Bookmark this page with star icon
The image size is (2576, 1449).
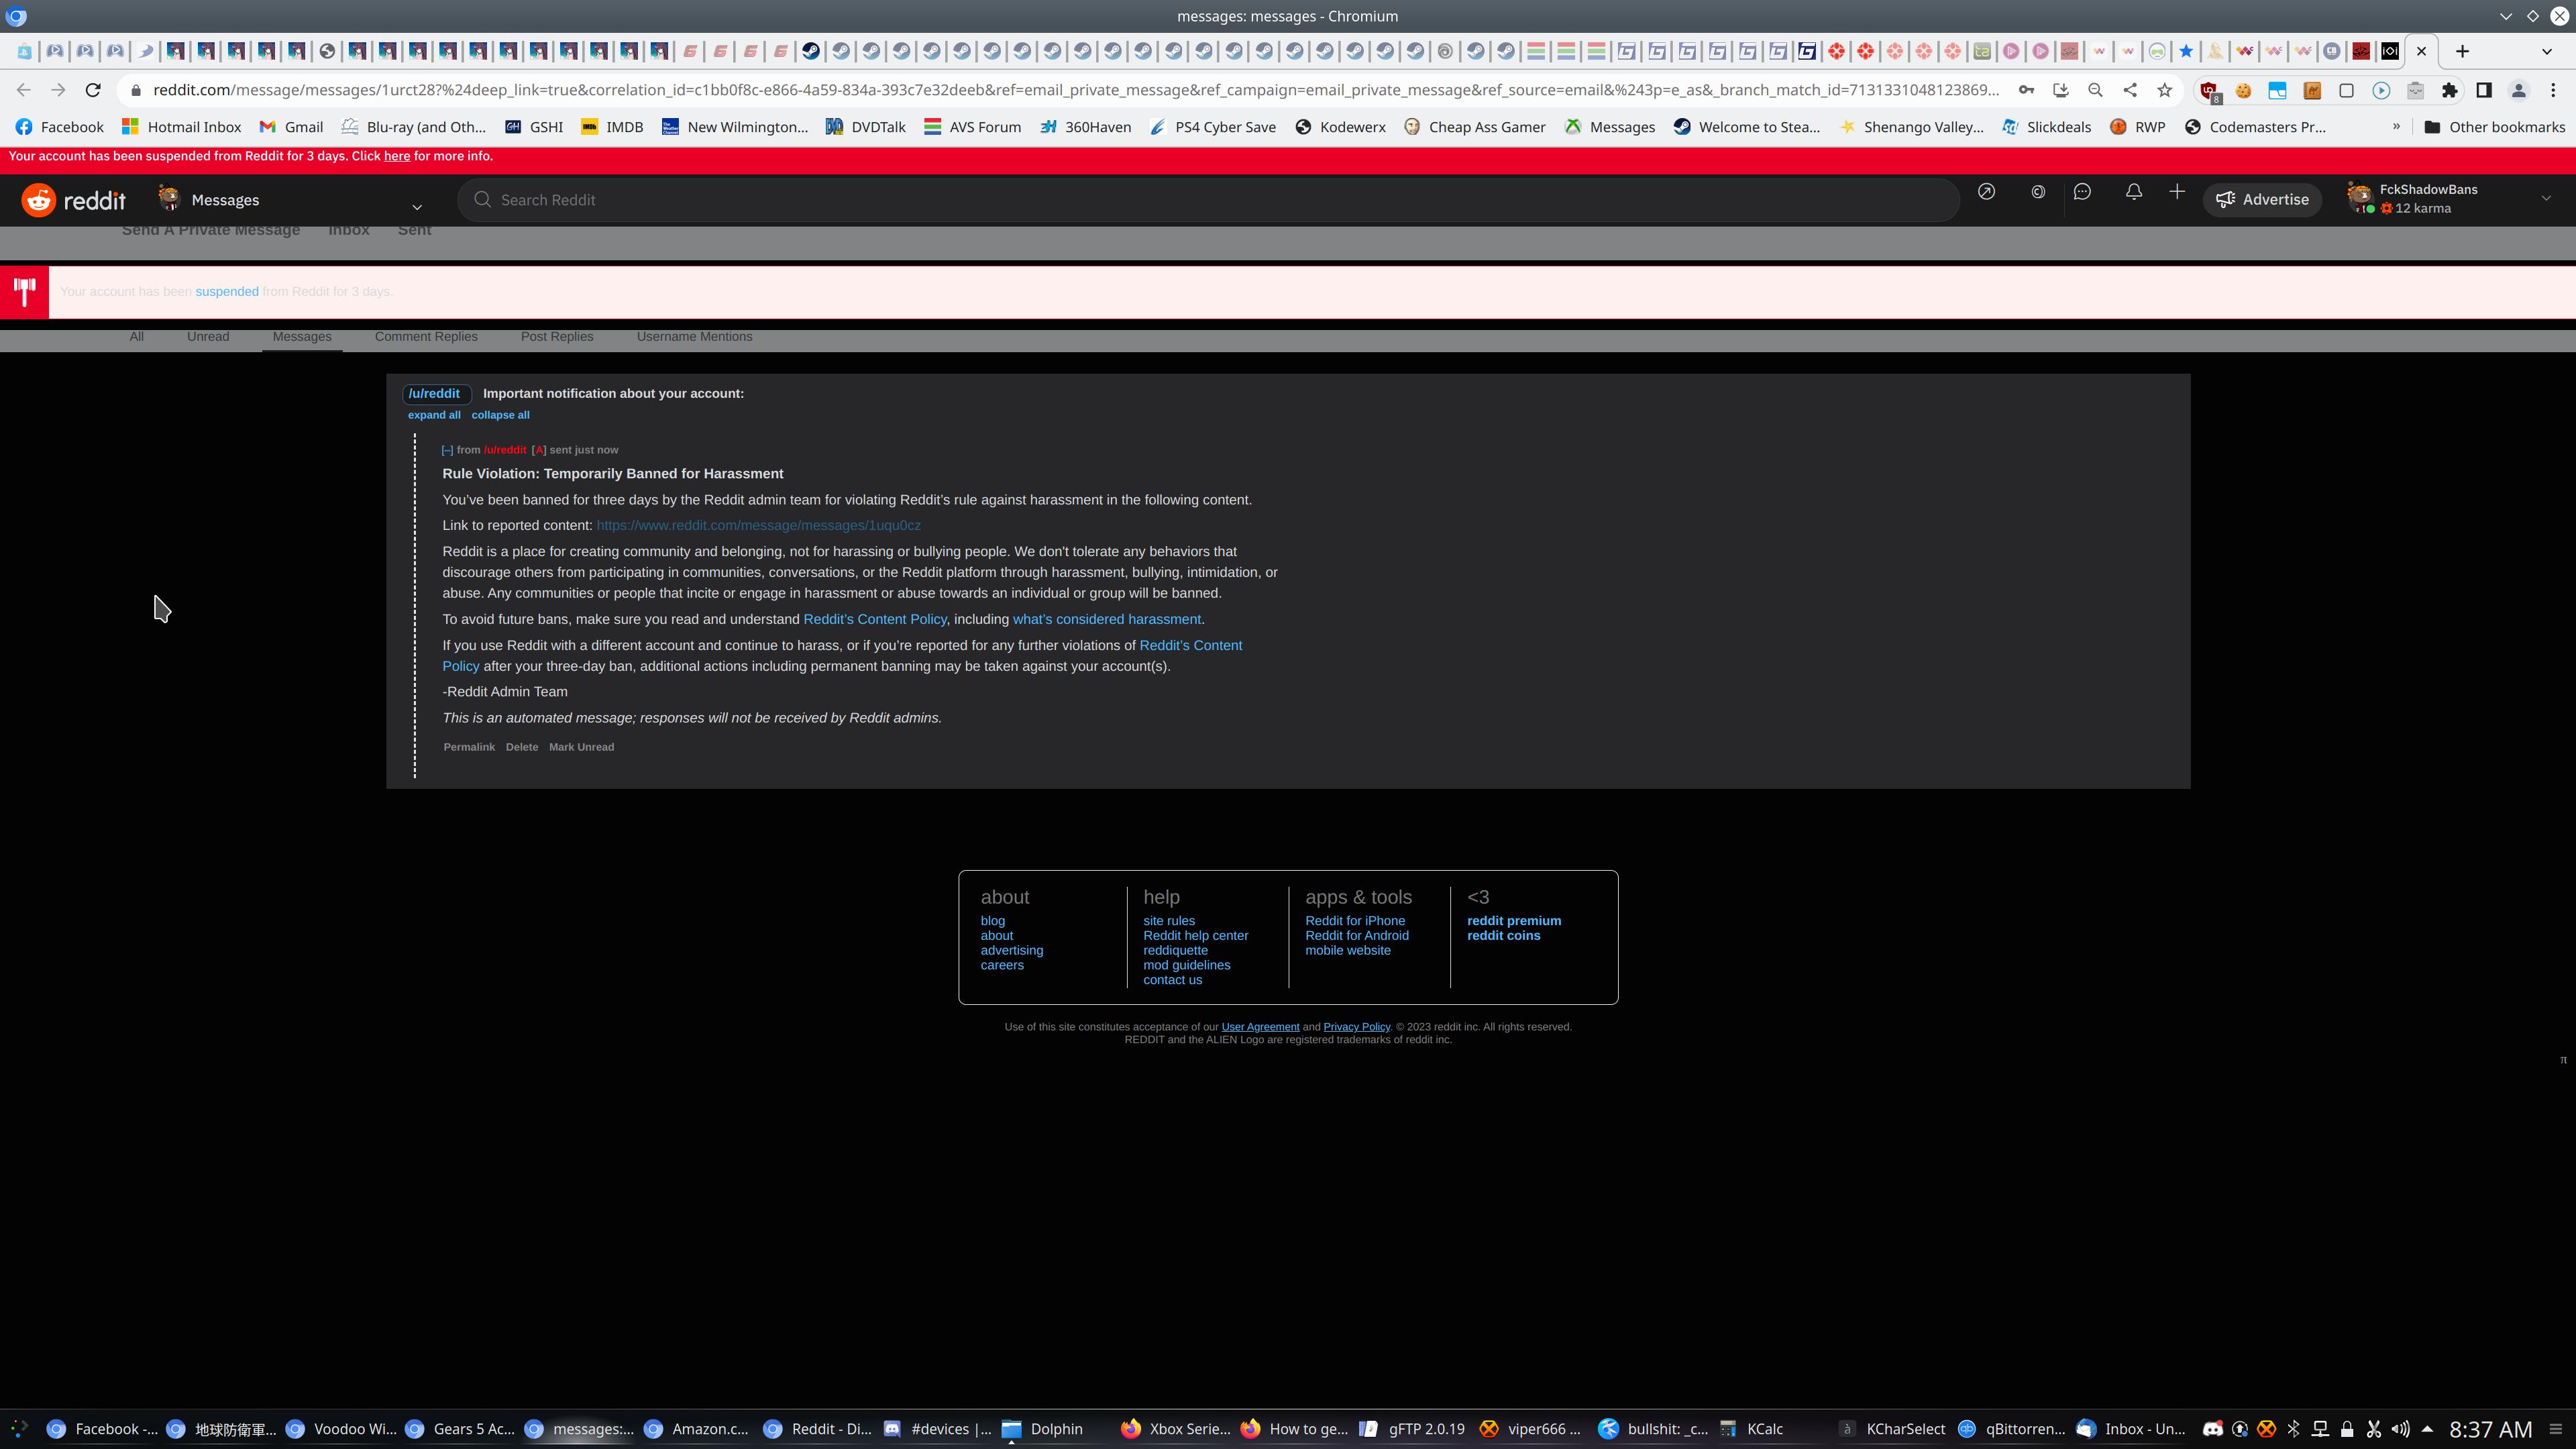coord(2165,90)
